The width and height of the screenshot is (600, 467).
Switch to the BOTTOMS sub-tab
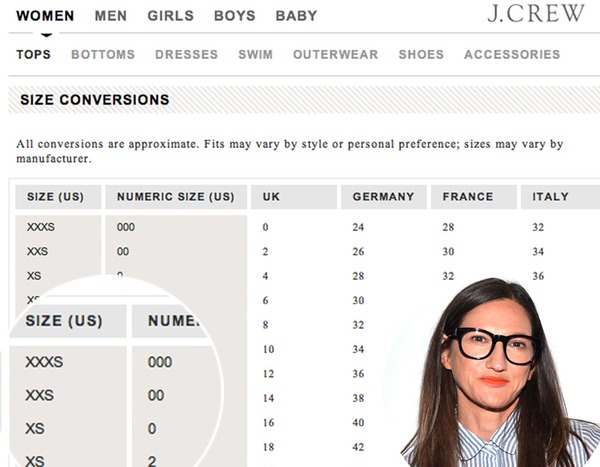coord(103,54)
